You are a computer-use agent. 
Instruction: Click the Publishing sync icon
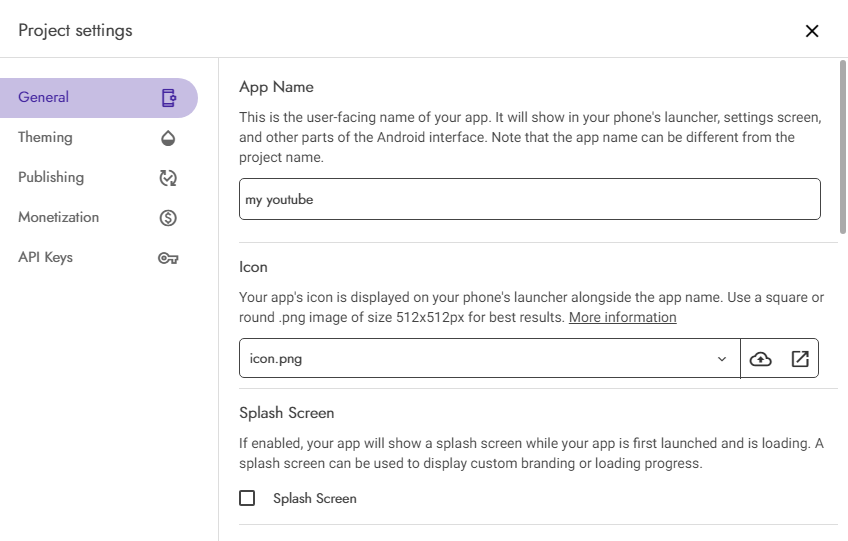168,178
